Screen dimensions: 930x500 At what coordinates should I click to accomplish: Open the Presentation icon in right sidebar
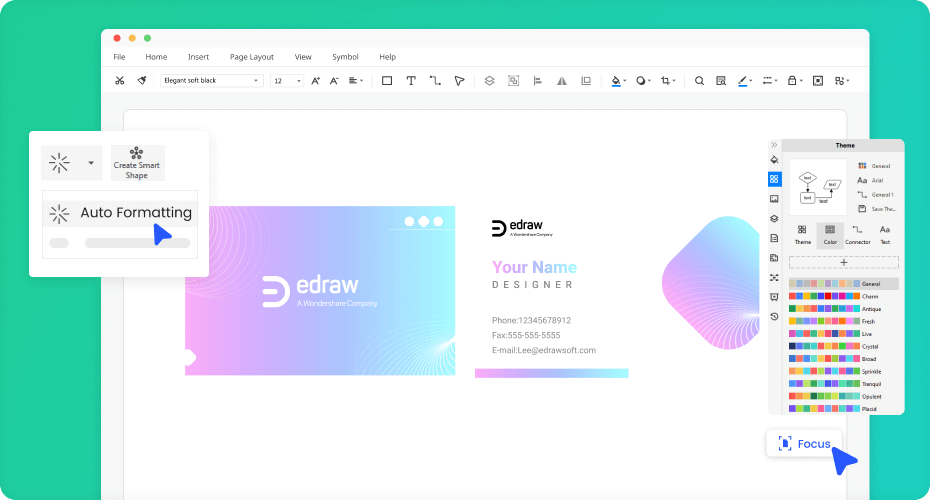pyautogui.click(x=774, y=297)
